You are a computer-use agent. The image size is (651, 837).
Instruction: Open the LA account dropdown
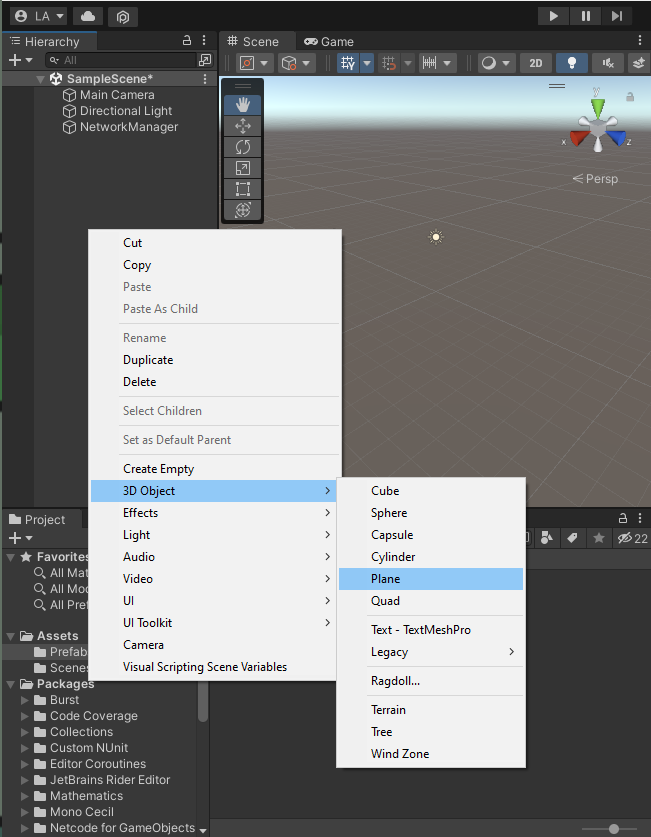pos(39,16)
